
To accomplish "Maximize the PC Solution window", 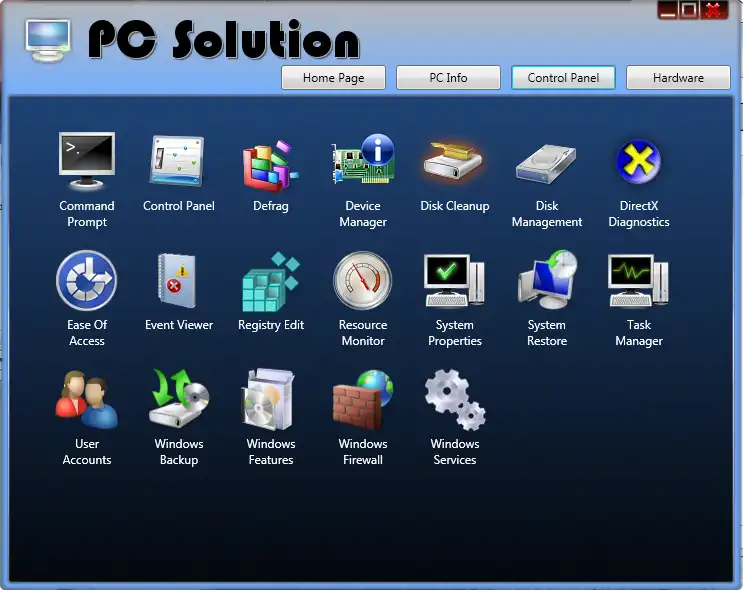I will [689, 10].
